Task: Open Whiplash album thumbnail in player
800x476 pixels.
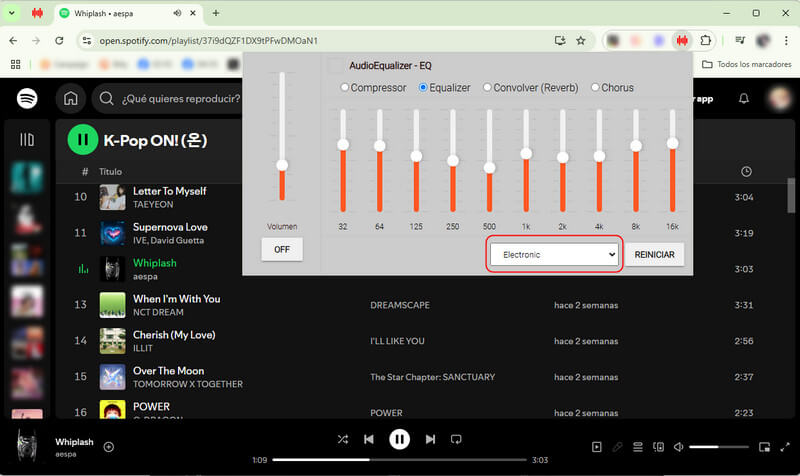Action: pos(27,445)
